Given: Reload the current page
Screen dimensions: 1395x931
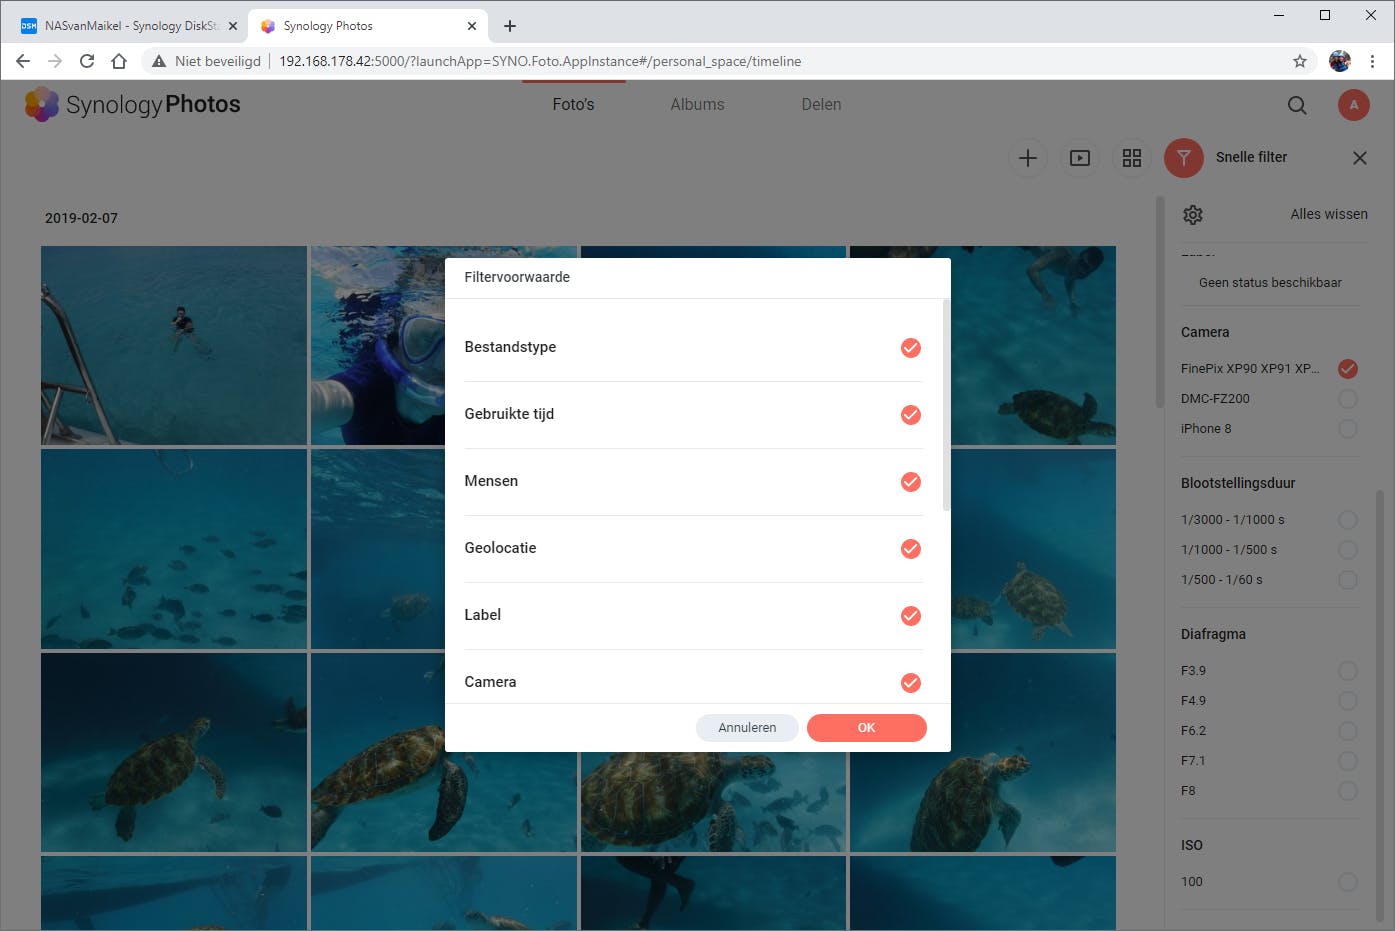Looking at the screenshot, I should click(x=87, y=61).
